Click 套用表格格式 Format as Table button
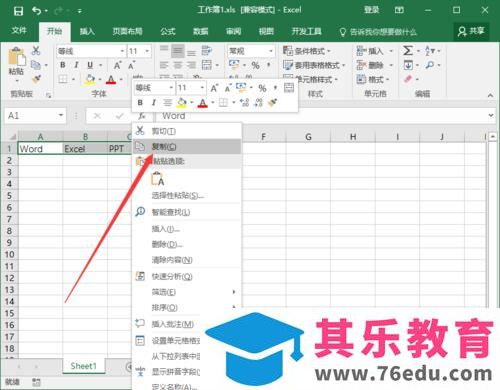The image size is (500, 390). [314, 65]
